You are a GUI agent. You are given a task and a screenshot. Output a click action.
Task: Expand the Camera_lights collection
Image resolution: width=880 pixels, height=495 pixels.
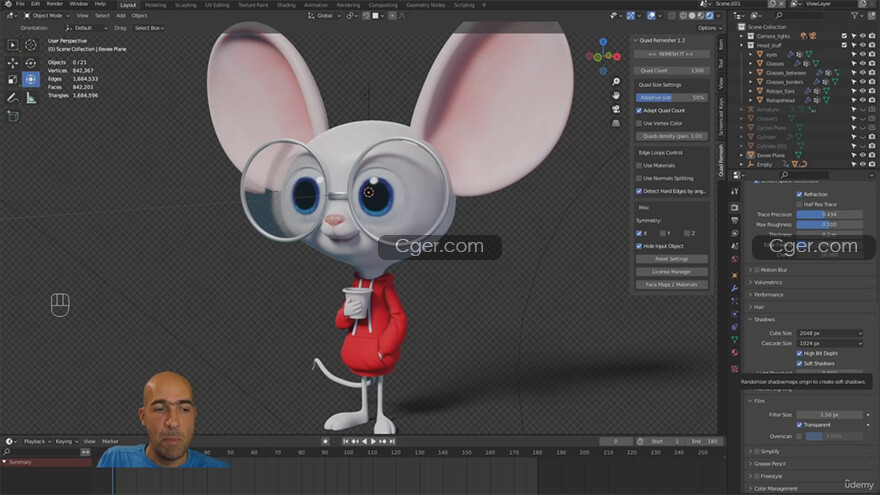pos(741,36)
